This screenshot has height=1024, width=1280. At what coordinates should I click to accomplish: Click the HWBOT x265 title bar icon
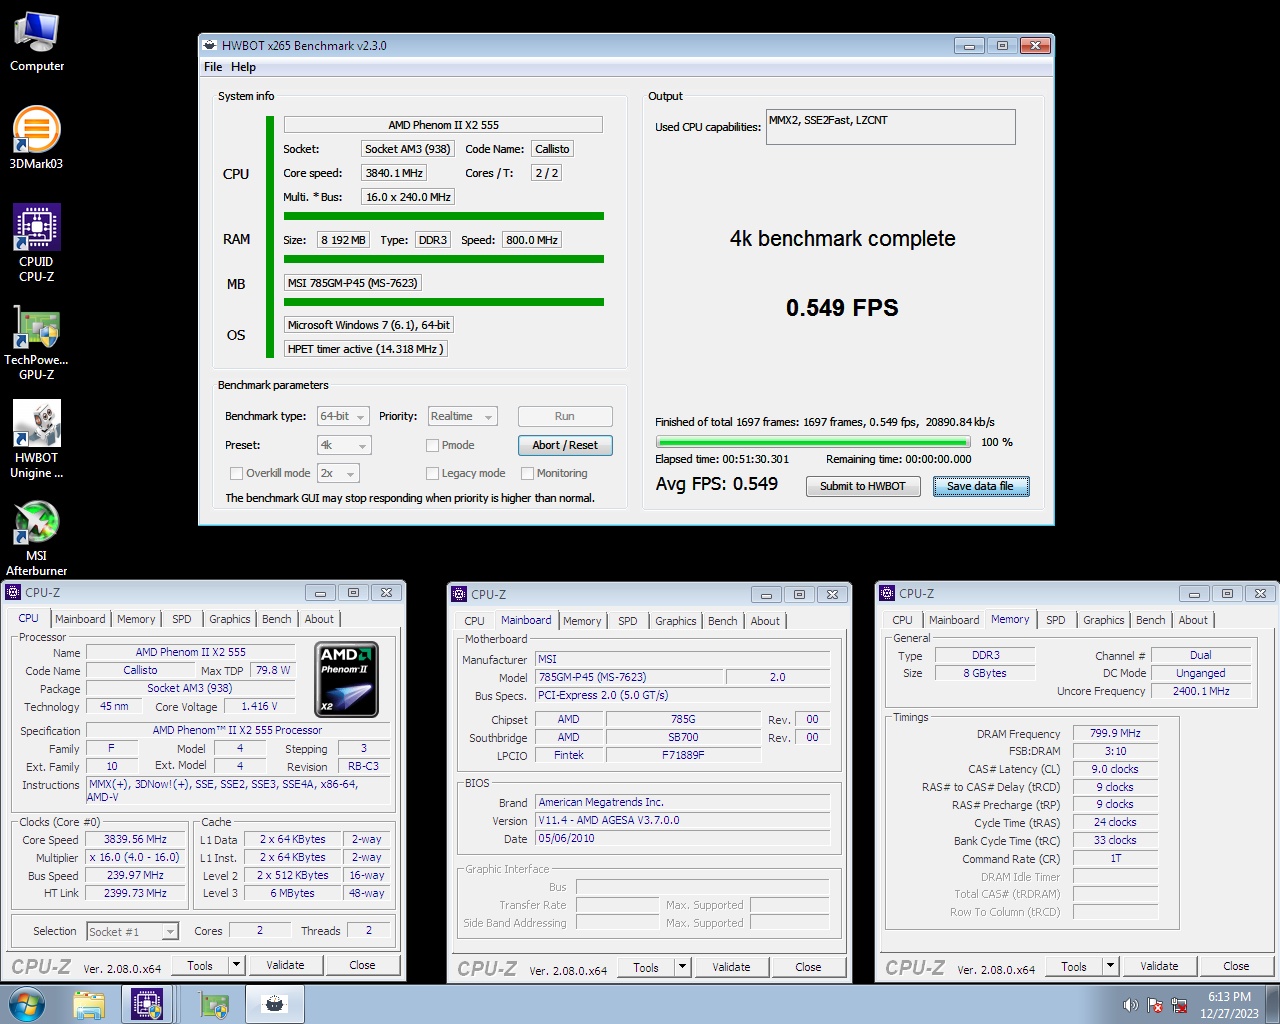[210, 45]
